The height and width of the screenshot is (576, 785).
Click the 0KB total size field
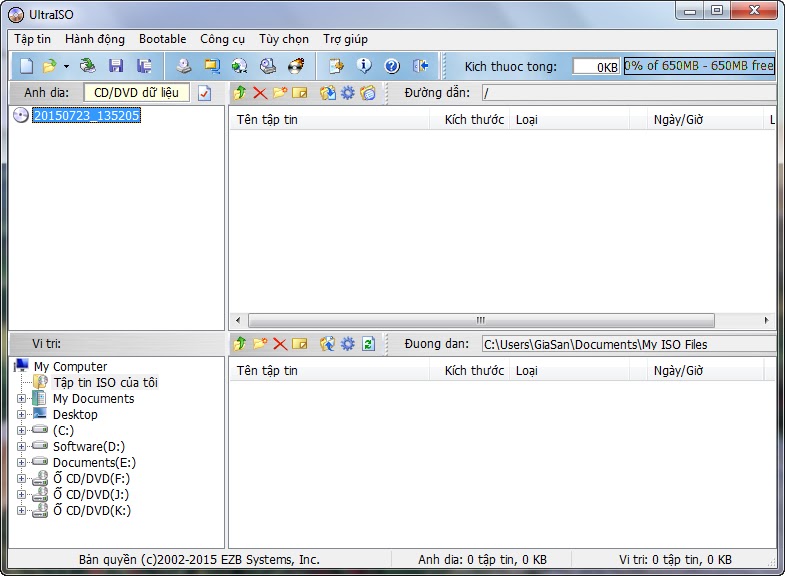click(x=596, y=66)
